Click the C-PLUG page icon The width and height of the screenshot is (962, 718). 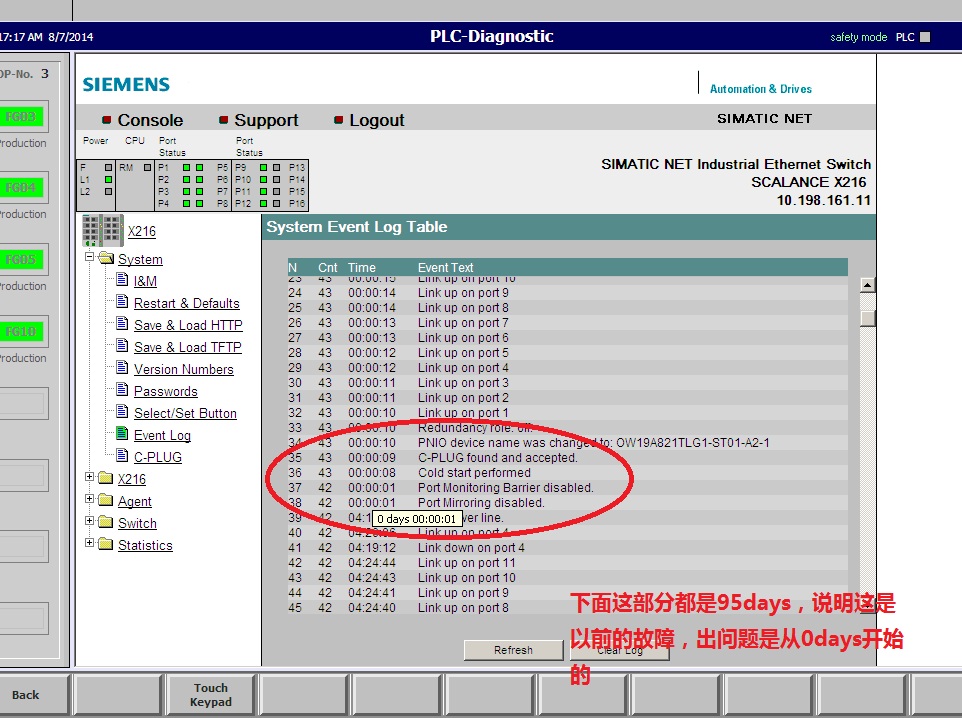point(122,456)
